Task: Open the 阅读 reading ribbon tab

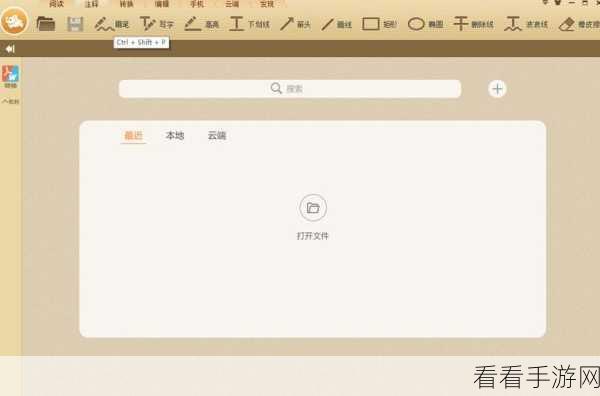Action: click(x=56, y=4)
